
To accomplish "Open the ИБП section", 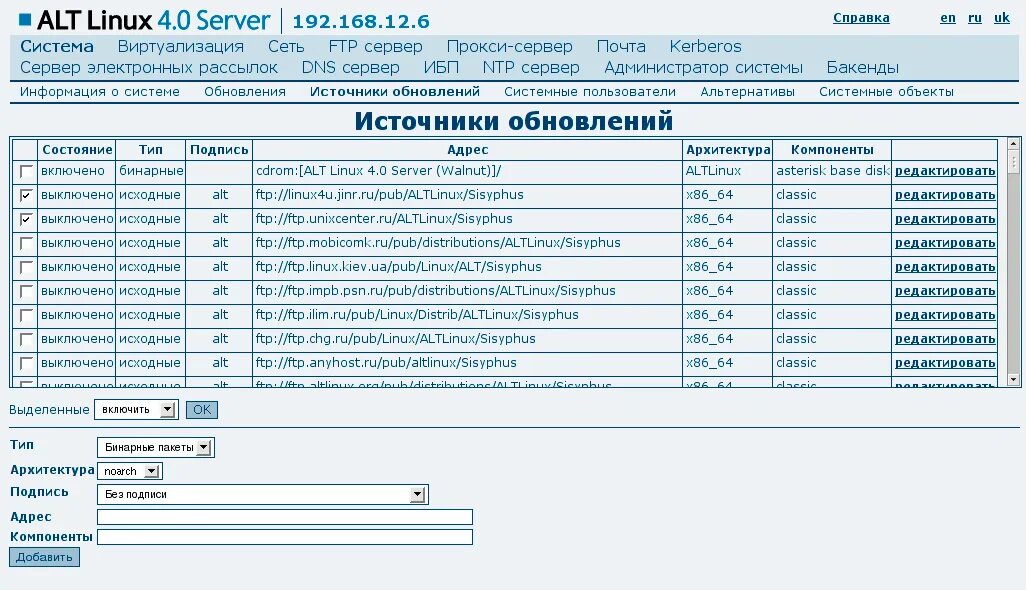I will 441,67.
